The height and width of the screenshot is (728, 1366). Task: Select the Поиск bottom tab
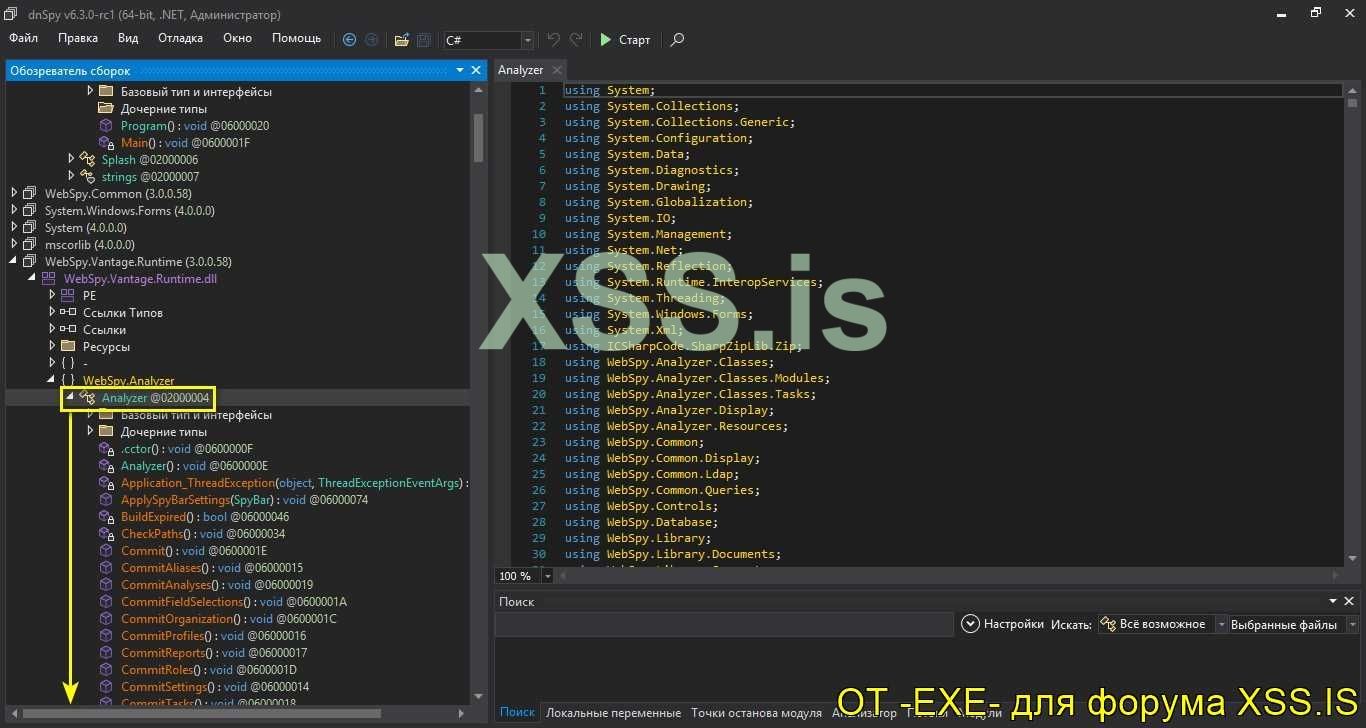[517, 712]
